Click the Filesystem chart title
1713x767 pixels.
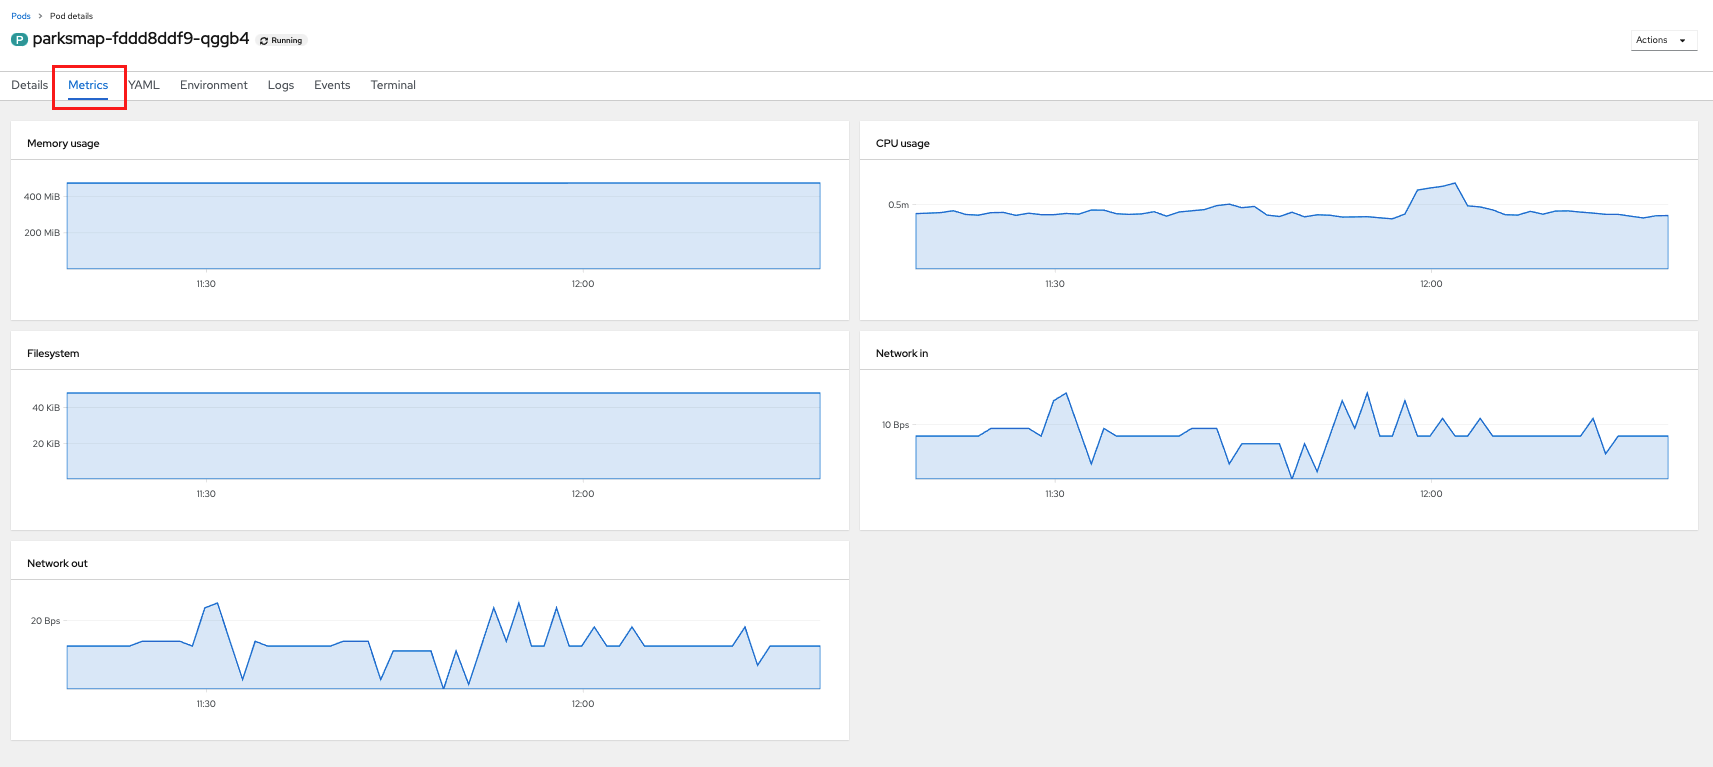53,354
